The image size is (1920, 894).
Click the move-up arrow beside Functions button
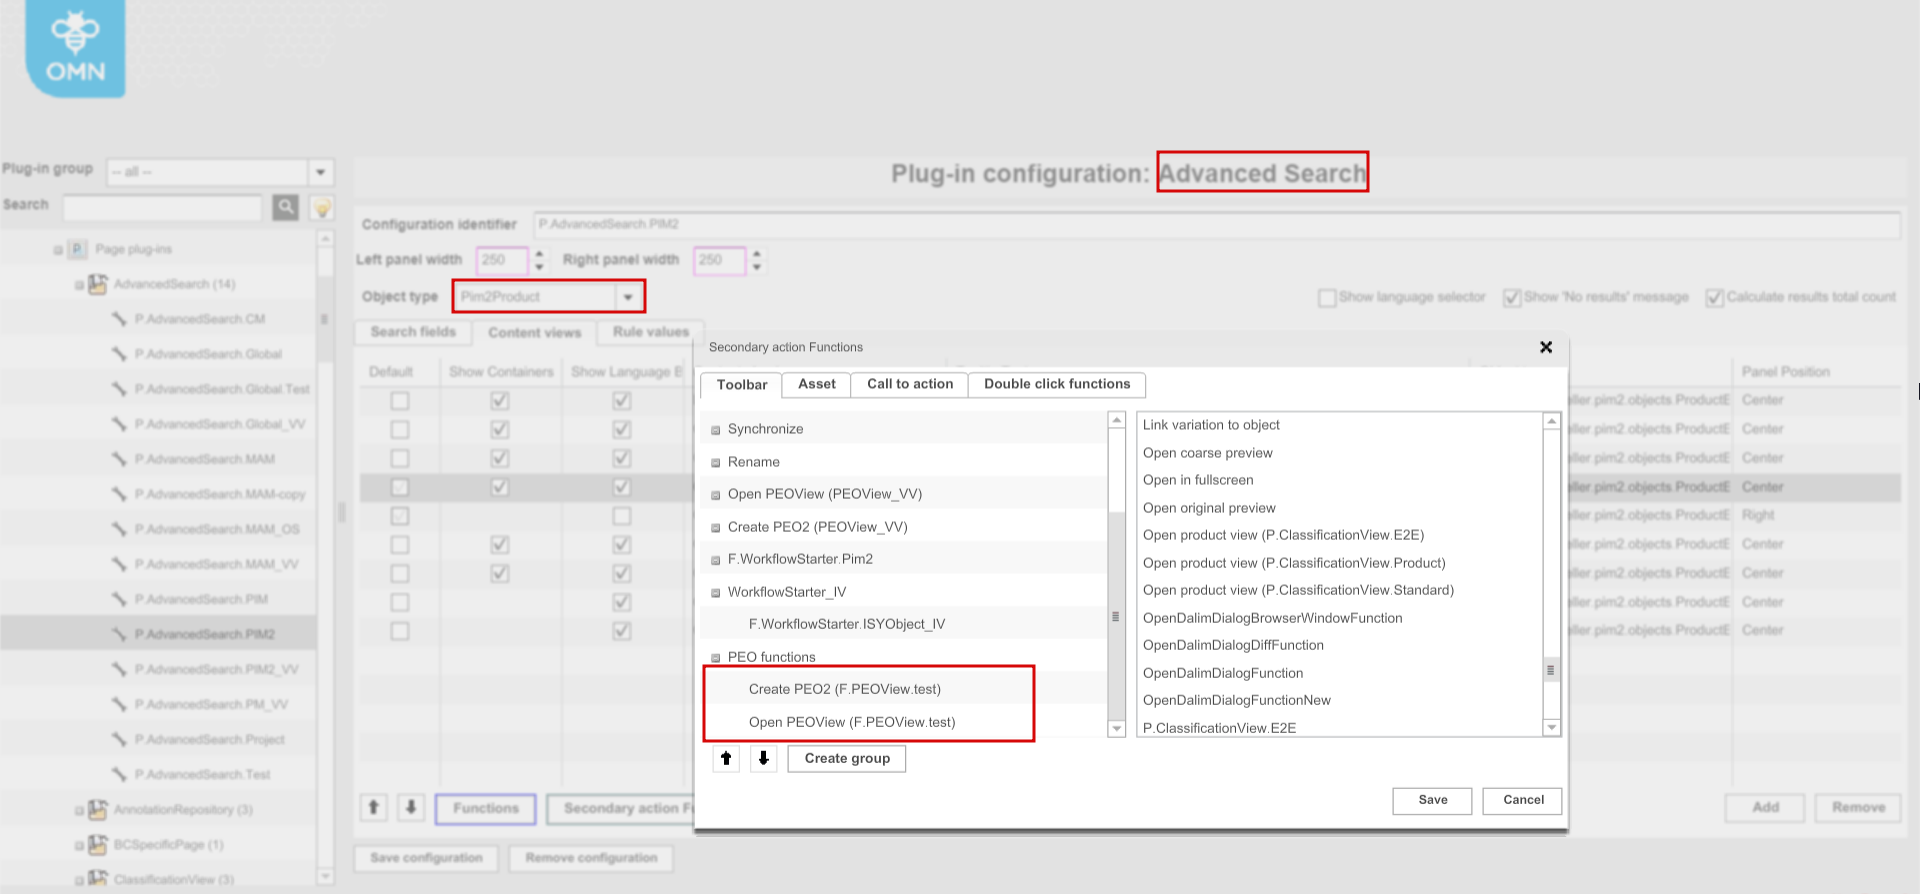tap(374, 808)
